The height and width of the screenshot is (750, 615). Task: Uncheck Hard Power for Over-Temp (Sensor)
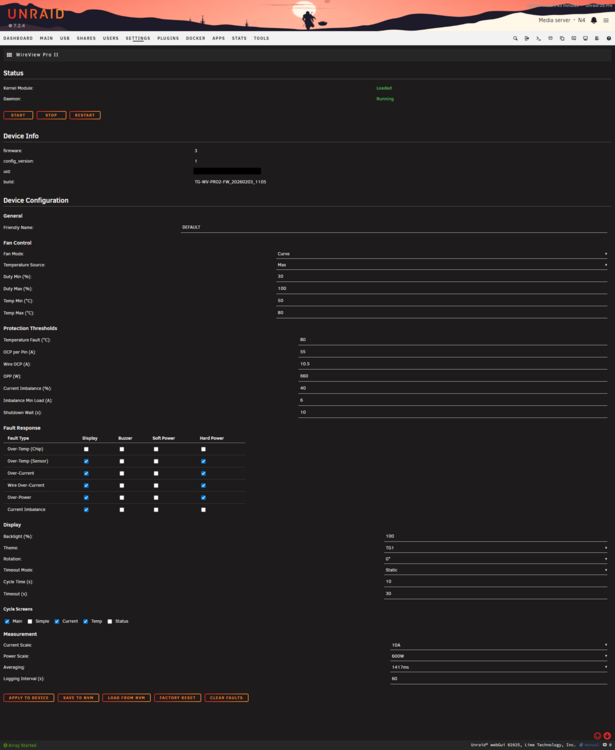(x=203, y=461)
